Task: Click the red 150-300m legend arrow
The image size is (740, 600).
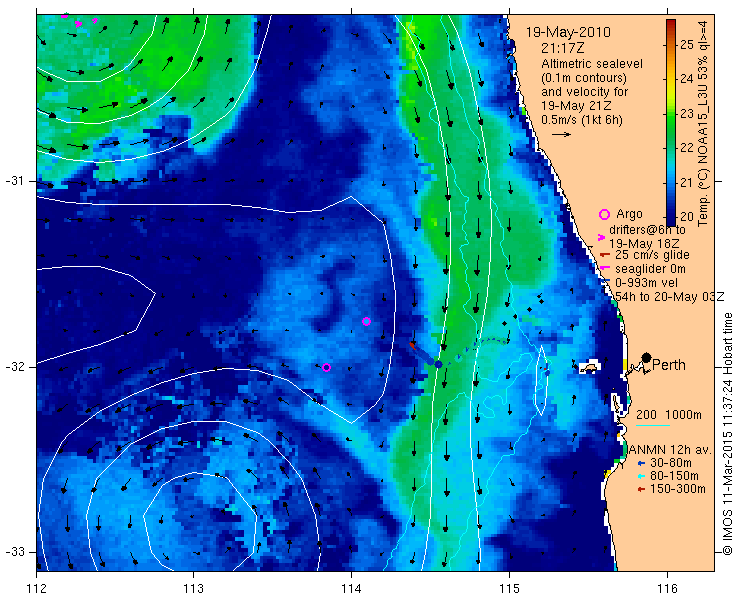Action: tap(640, 490)
